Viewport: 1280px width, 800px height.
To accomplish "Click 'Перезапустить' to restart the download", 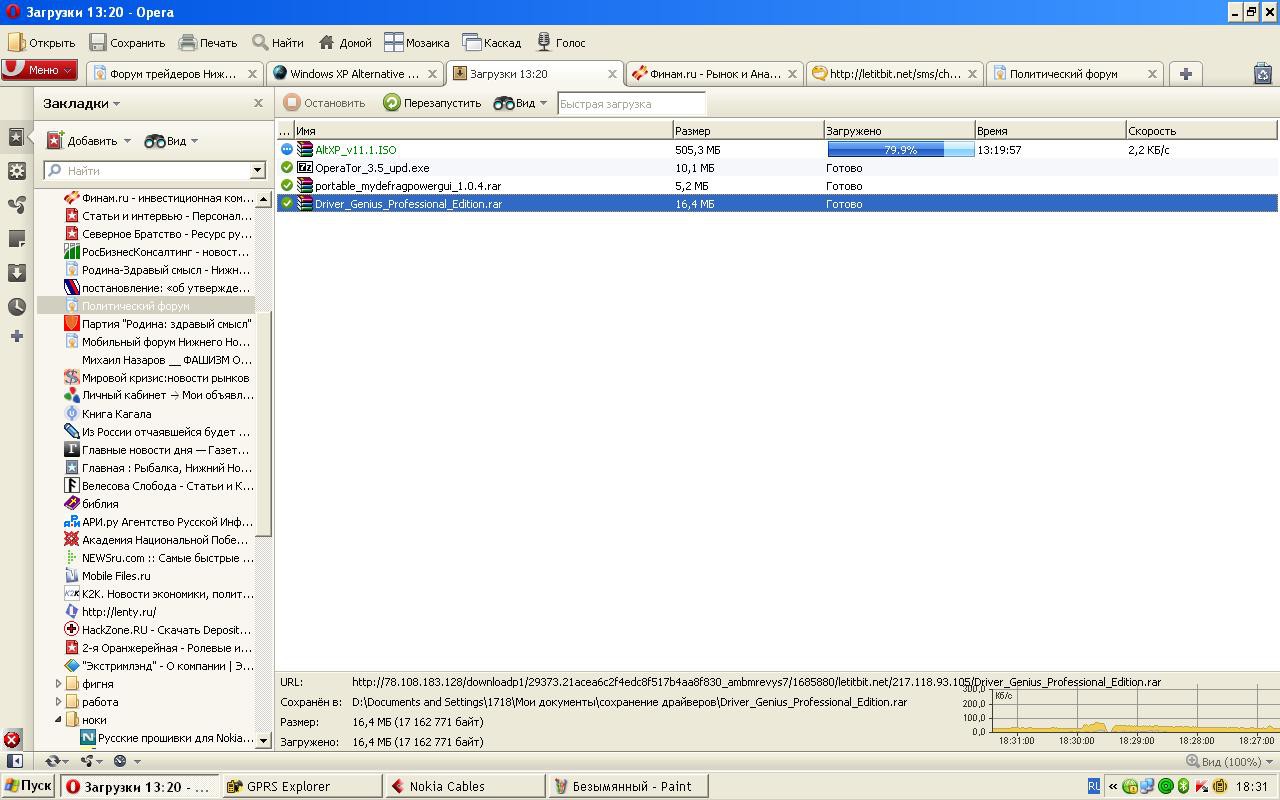I will pos(432,103).
